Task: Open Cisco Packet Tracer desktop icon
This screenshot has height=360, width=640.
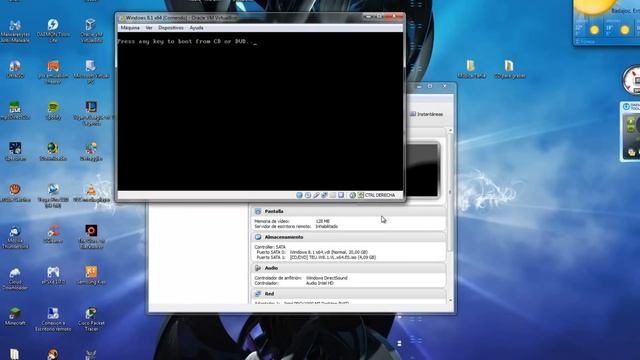Action: (91, 319)
